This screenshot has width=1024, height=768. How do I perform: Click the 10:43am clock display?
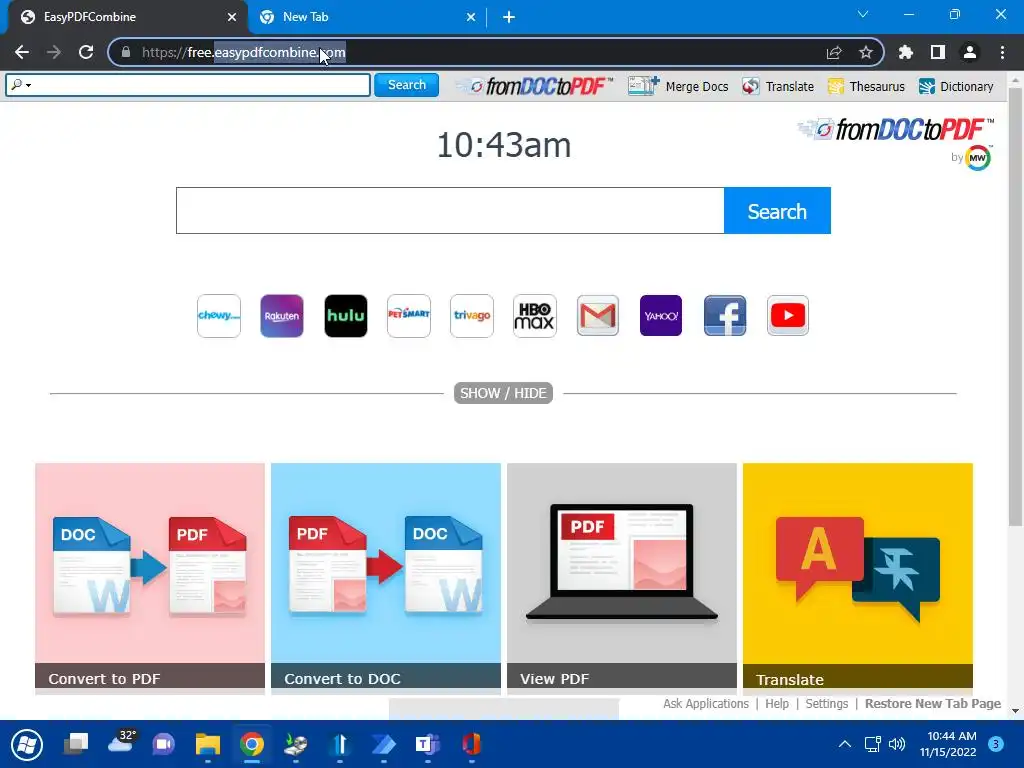504,145
